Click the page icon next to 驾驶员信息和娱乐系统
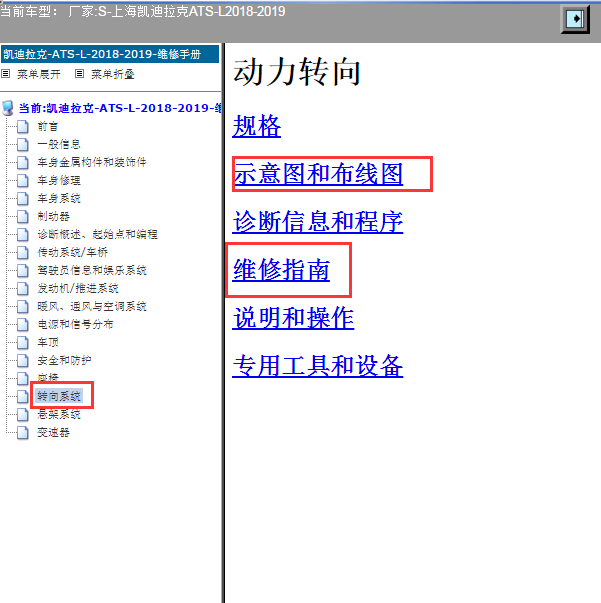 [23, 270]
